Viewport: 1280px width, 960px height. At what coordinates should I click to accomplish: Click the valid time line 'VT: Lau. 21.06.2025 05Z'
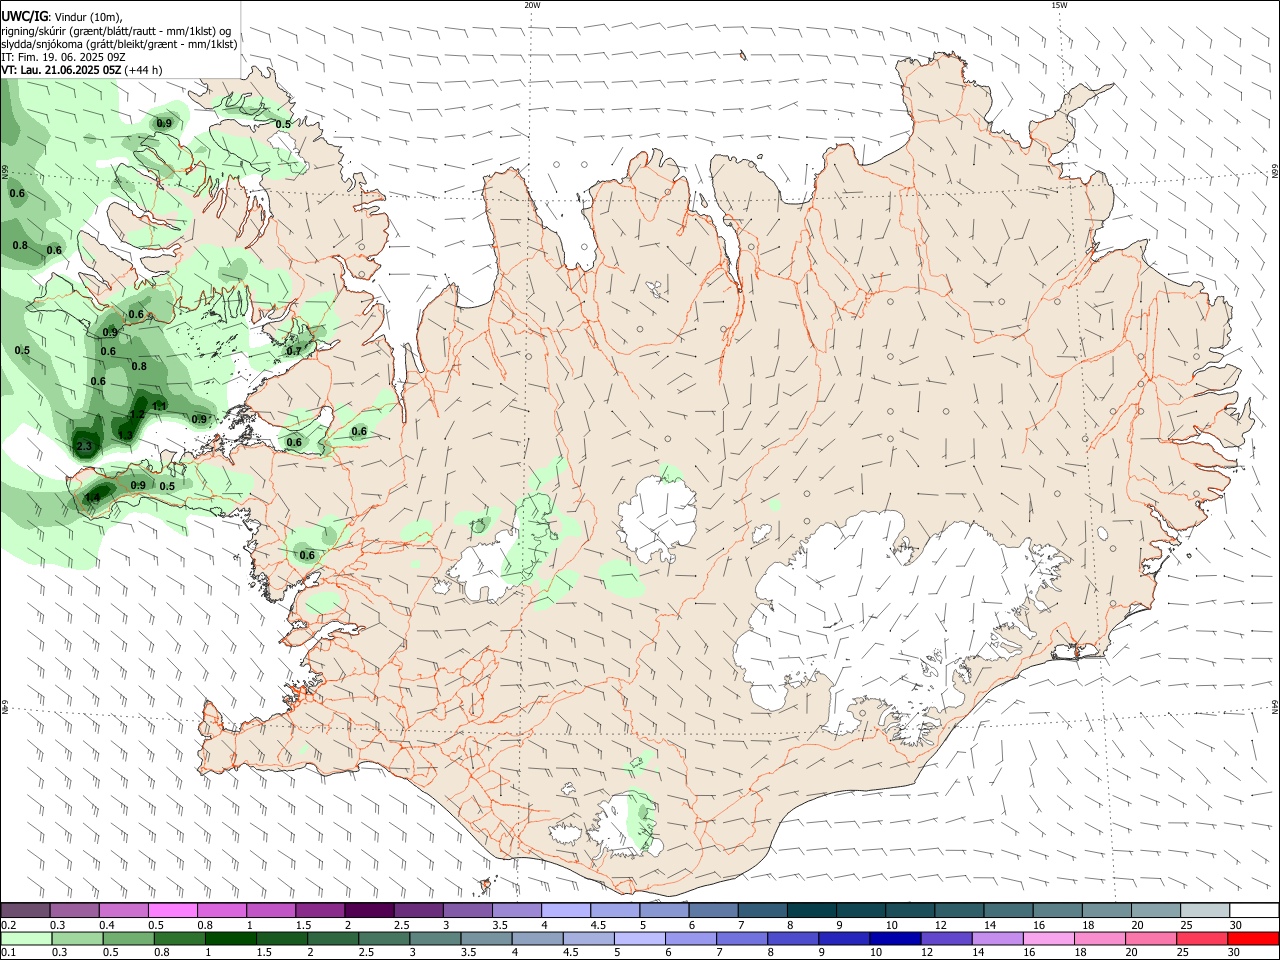point(62,70)
